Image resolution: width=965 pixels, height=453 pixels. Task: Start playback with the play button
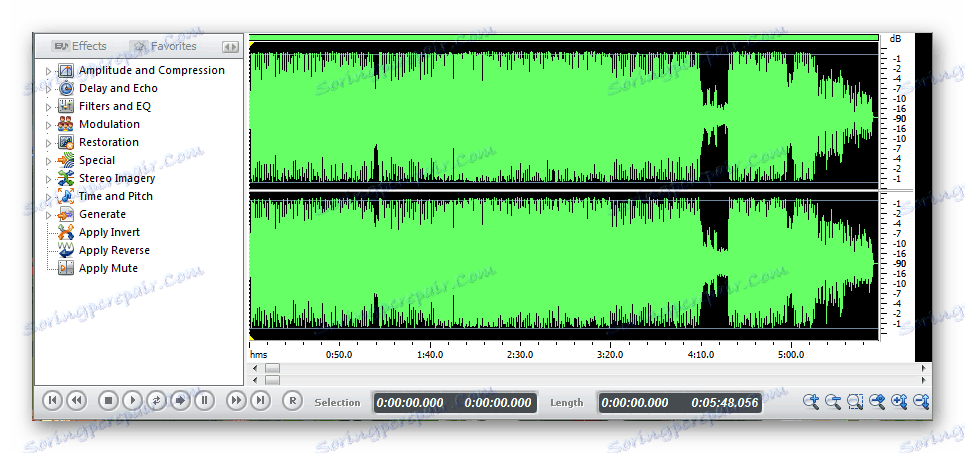click(132, 401)
